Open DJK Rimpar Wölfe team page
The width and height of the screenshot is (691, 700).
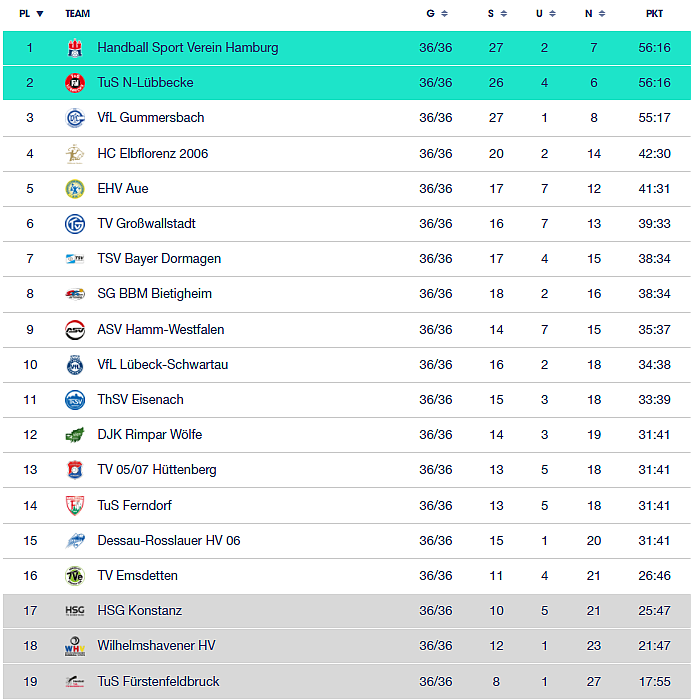(x=149, y=435)
